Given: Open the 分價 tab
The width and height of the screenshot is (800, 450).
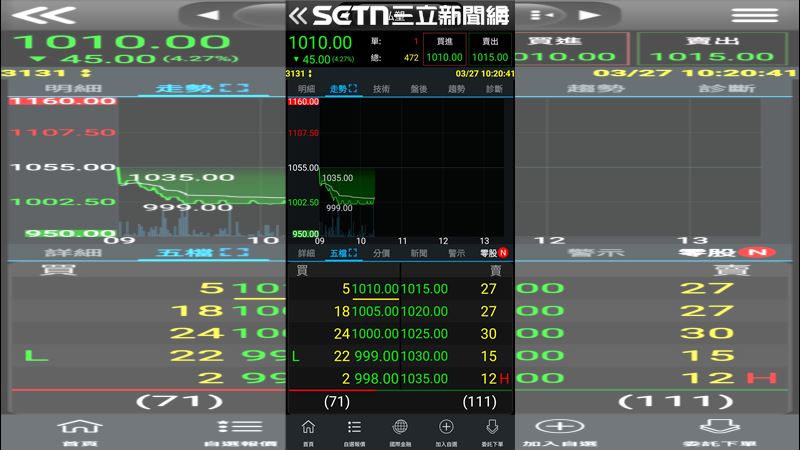Looking at the screenshot, I should [x=381, y=253].
